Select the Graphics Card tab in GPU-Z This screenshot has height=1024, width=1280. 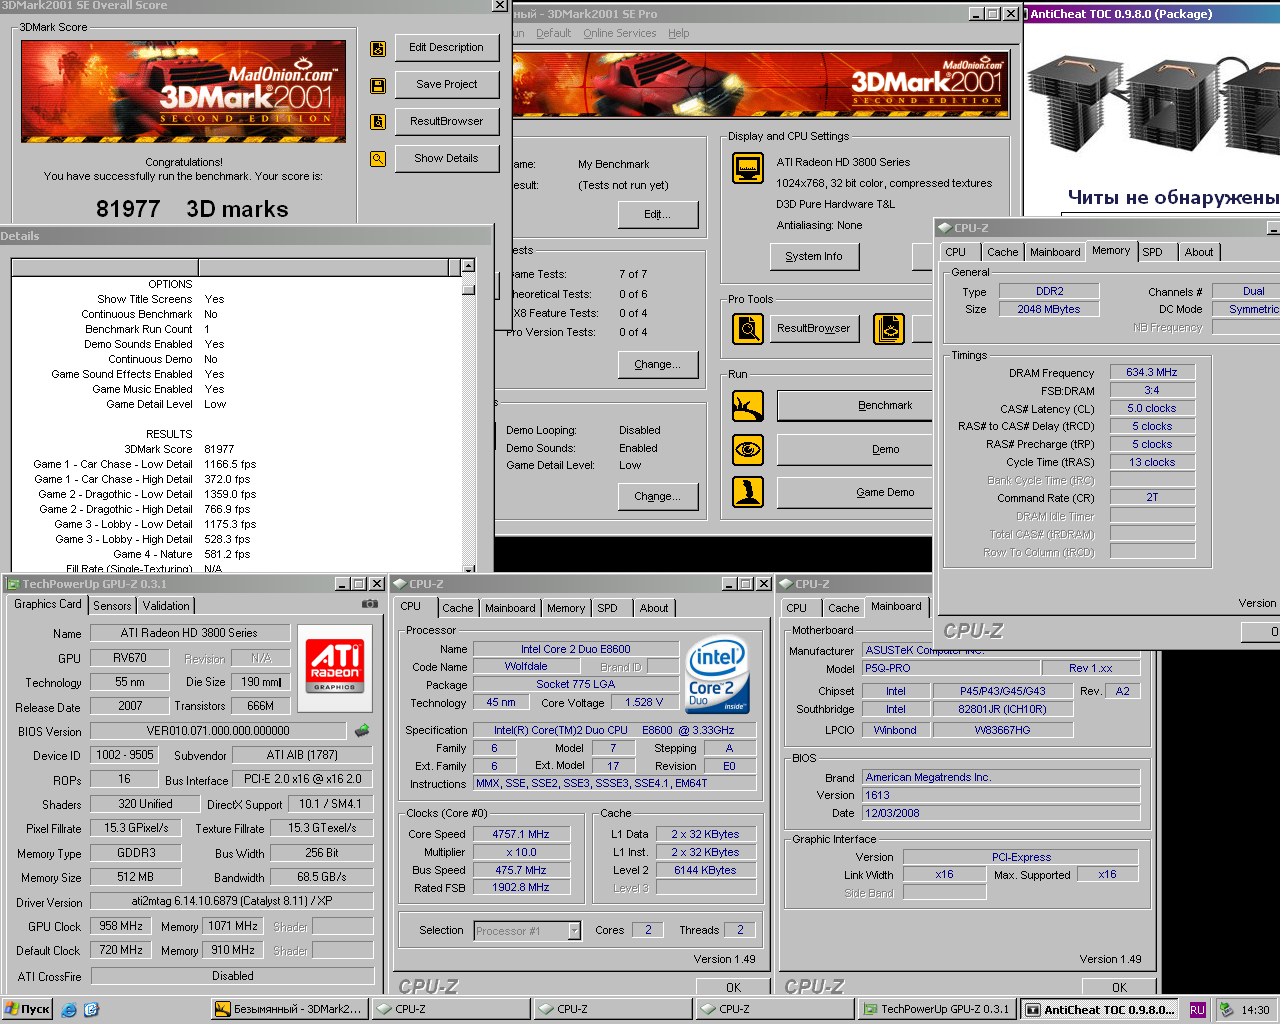48,604
